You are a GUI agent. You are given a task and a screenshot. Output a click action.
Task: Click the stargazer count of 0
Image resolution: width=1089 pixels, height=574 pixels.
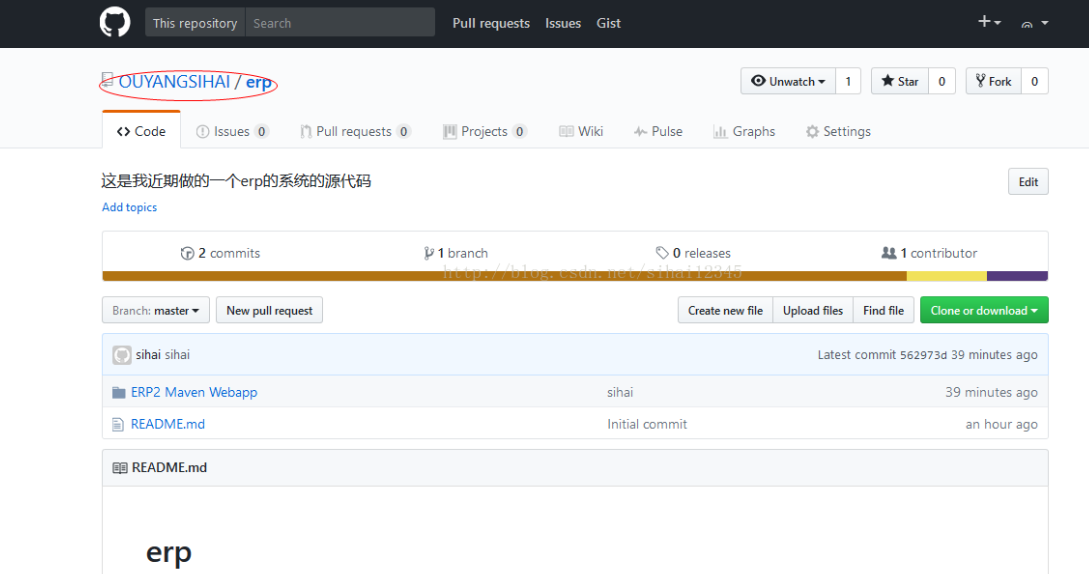(x=942, y=81)
